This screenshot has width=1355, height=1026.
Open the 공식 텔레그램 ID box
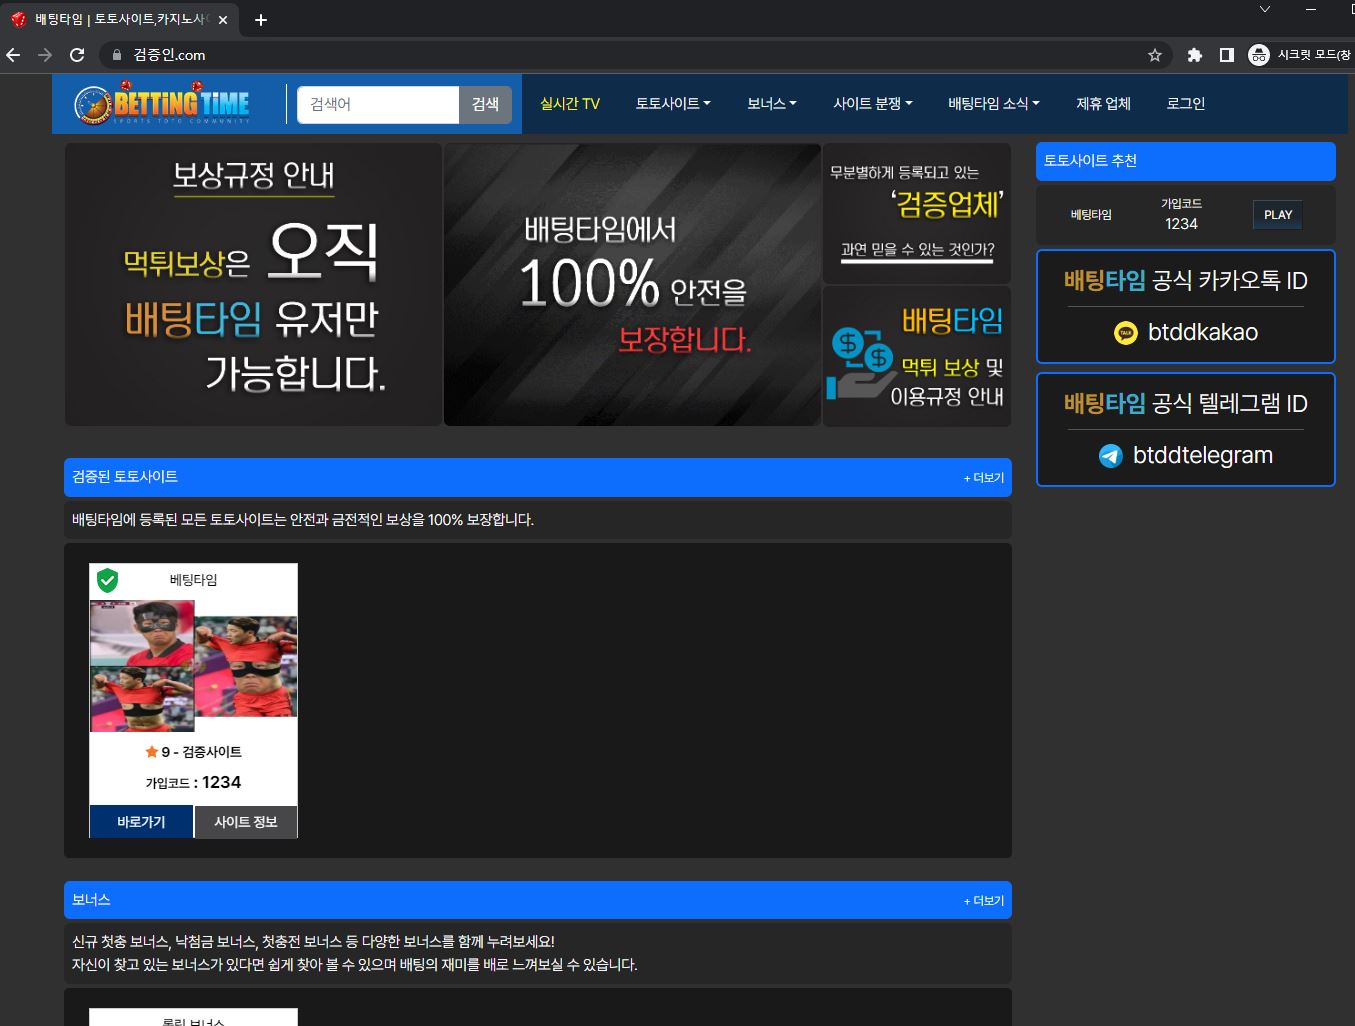(x=1186, y=429)
